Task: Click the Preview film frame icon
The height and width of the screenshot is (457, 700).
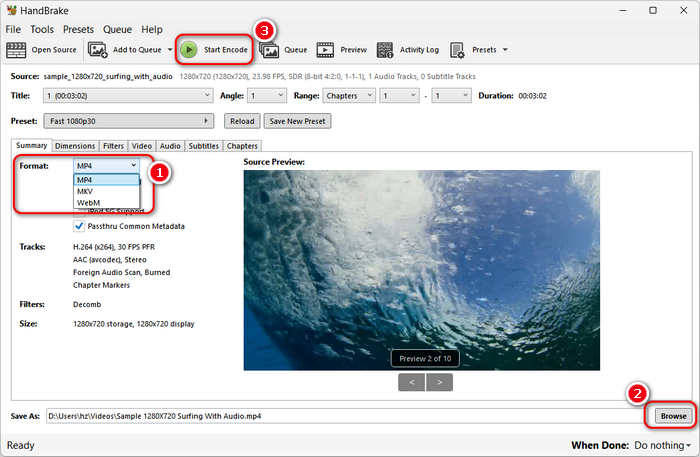Action: tap(325, 50)
